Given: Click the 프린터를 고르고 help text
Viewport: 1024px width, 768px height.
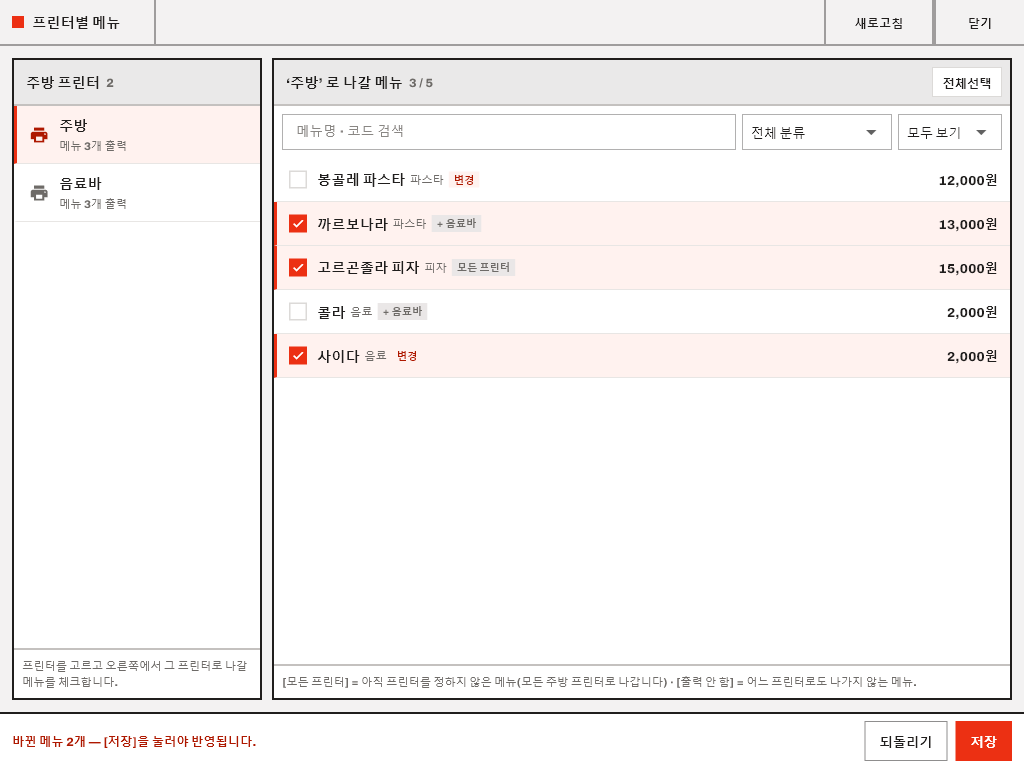Looking at the screenshot, I should click(x=135, y=673).
